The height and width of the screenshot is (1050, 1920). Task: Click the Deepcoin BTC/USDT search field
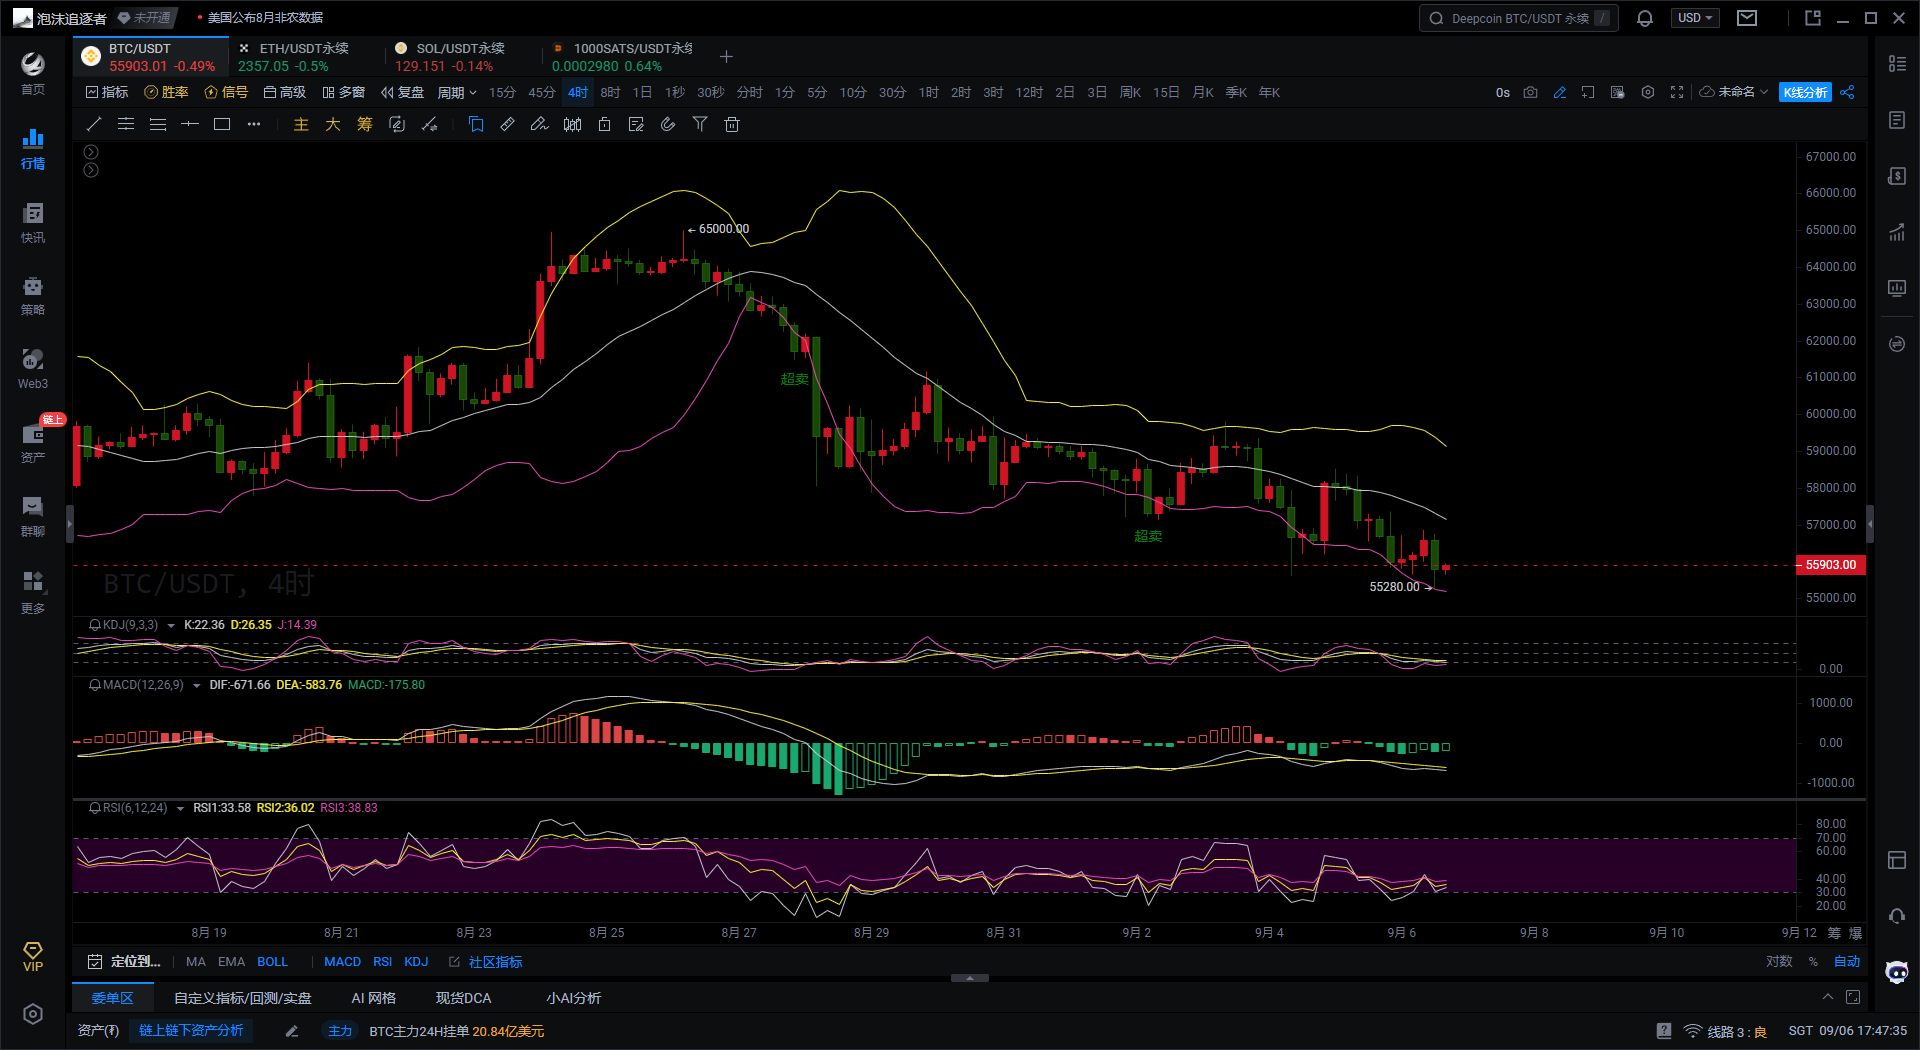1518,18
